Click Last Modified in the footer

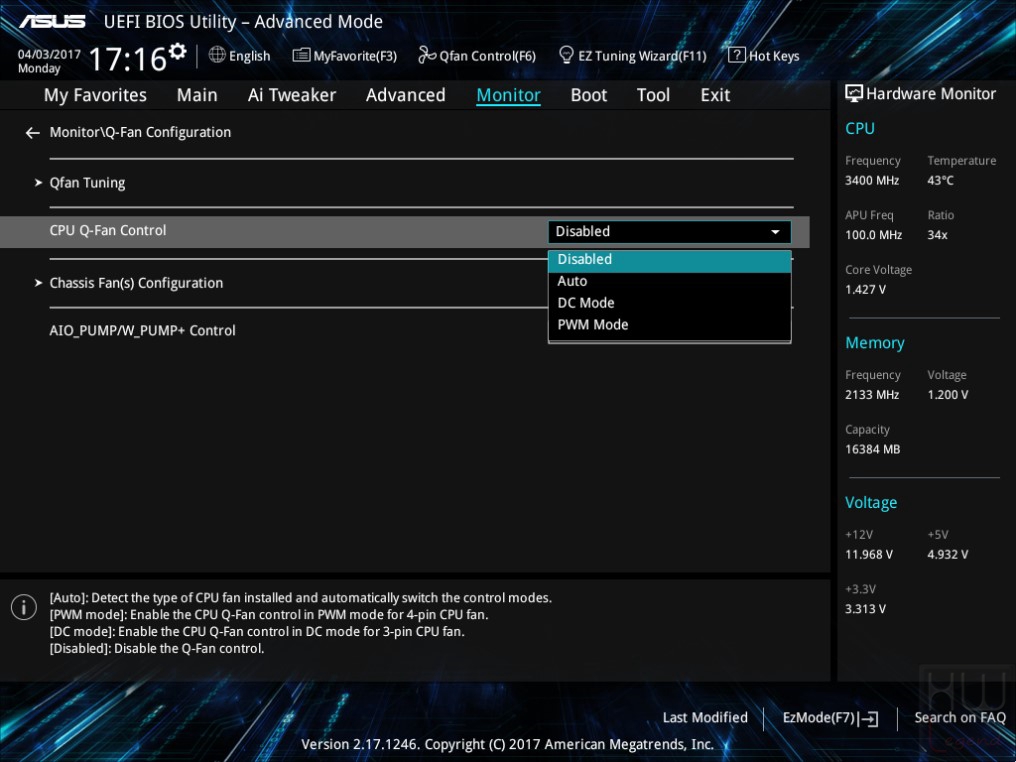[705, 717]
